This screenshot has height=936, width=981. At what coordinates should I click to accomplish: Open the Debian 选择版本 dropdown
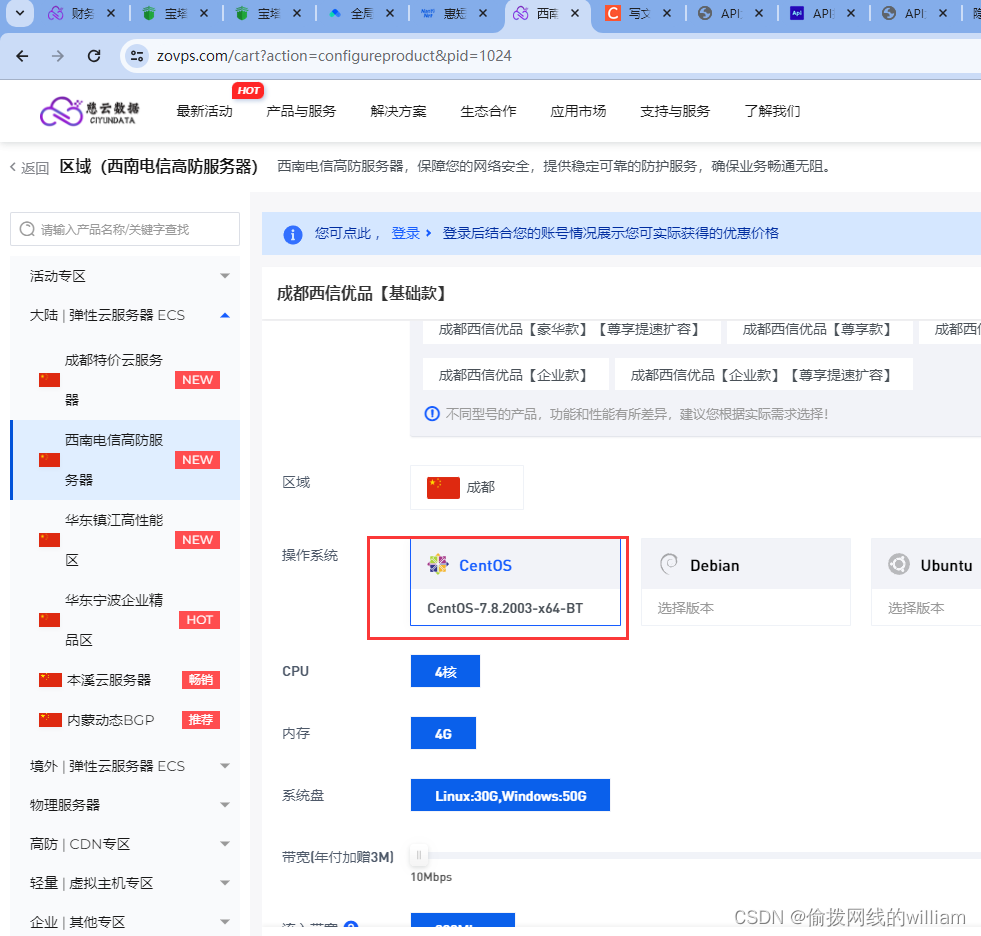tap(745, 606)
